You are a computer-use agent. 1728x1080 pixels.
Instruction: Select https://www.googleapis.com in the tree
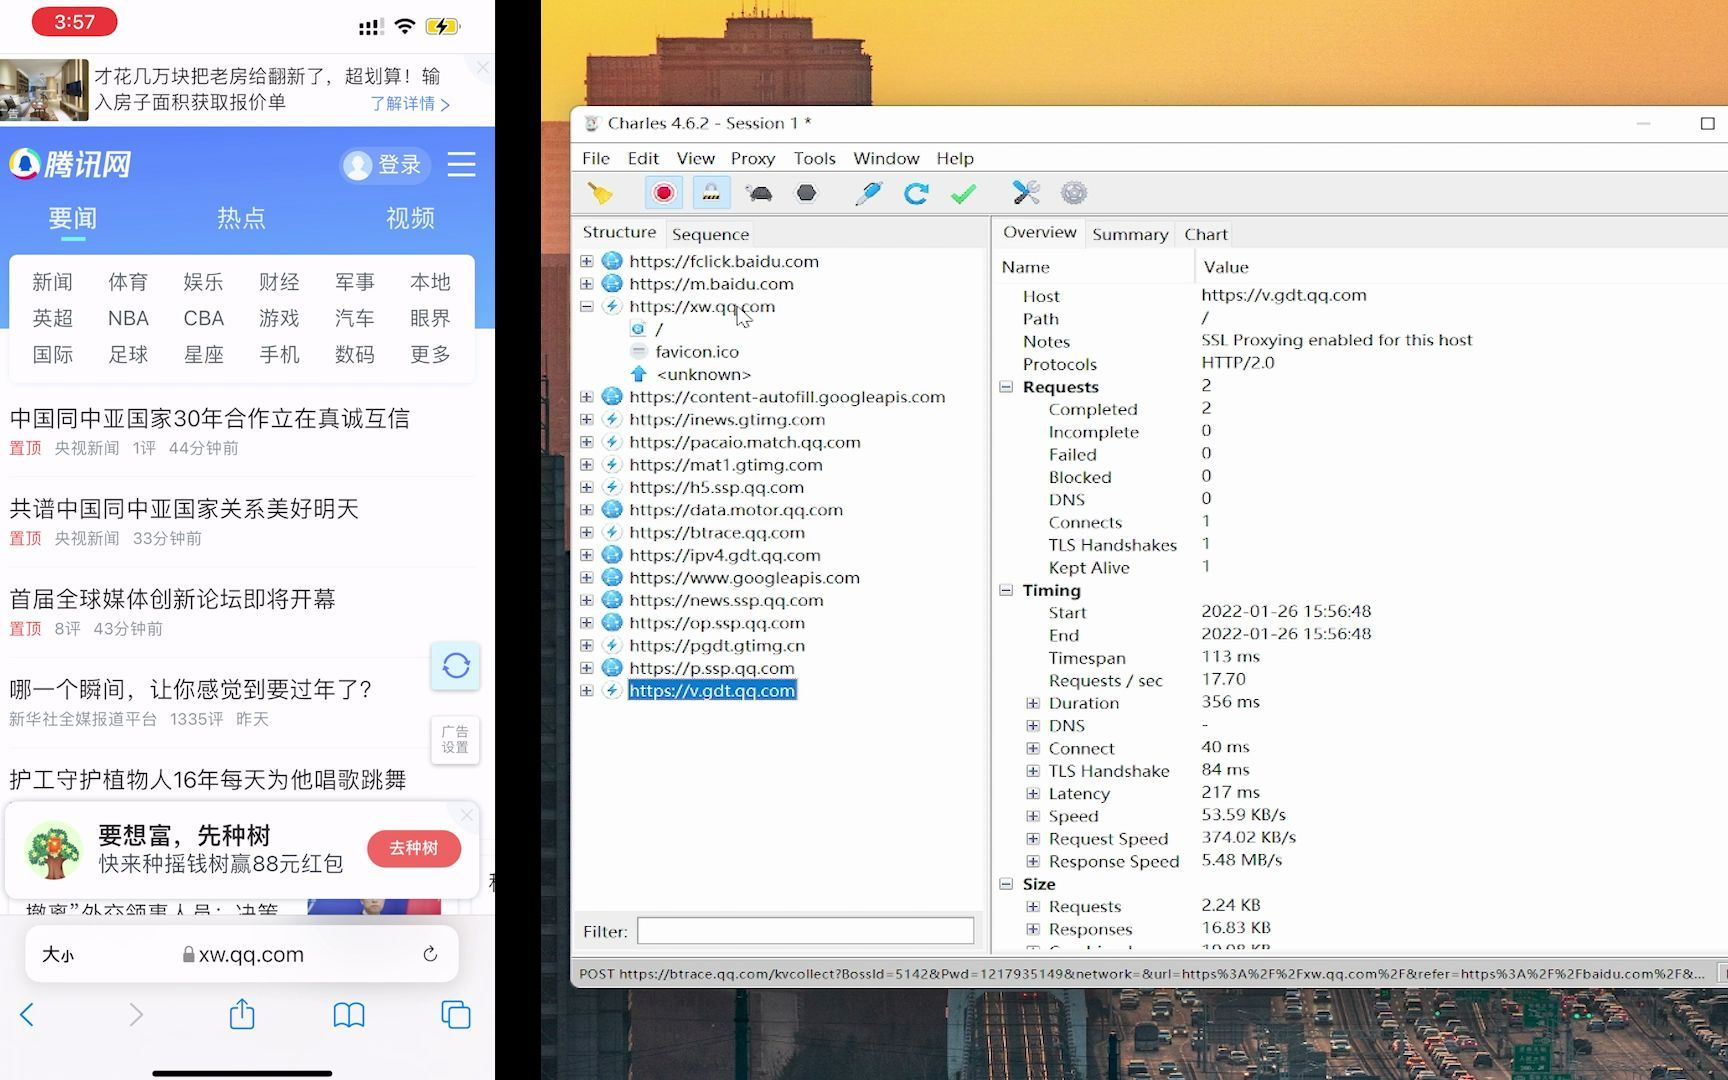[744, 578]
